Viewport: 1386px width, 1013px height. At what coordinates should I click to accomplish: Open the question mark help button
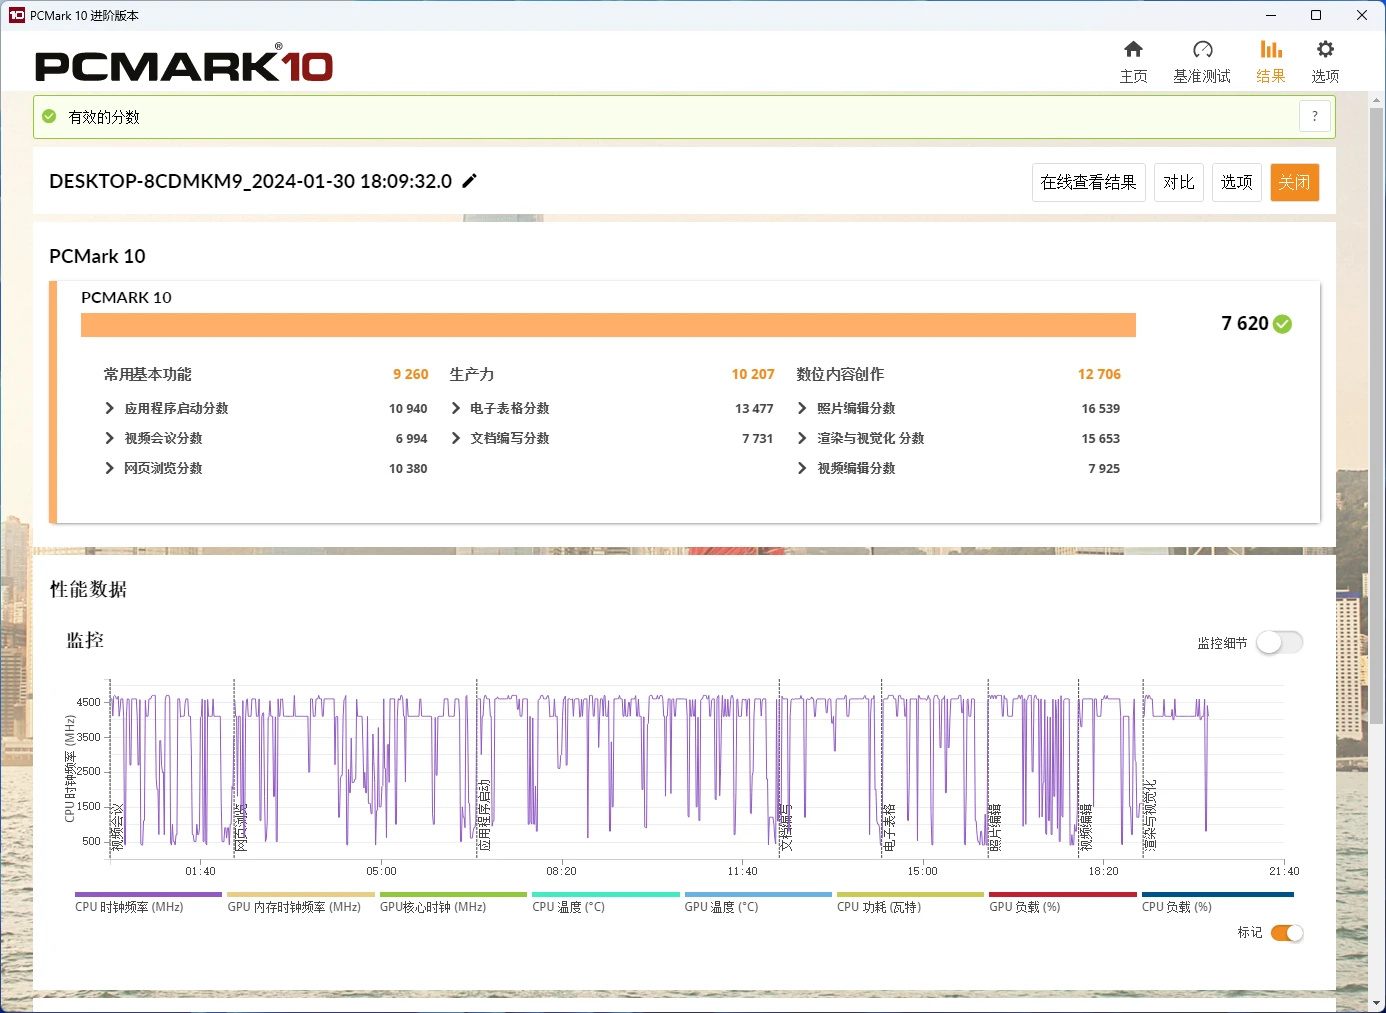(1315, 116)
